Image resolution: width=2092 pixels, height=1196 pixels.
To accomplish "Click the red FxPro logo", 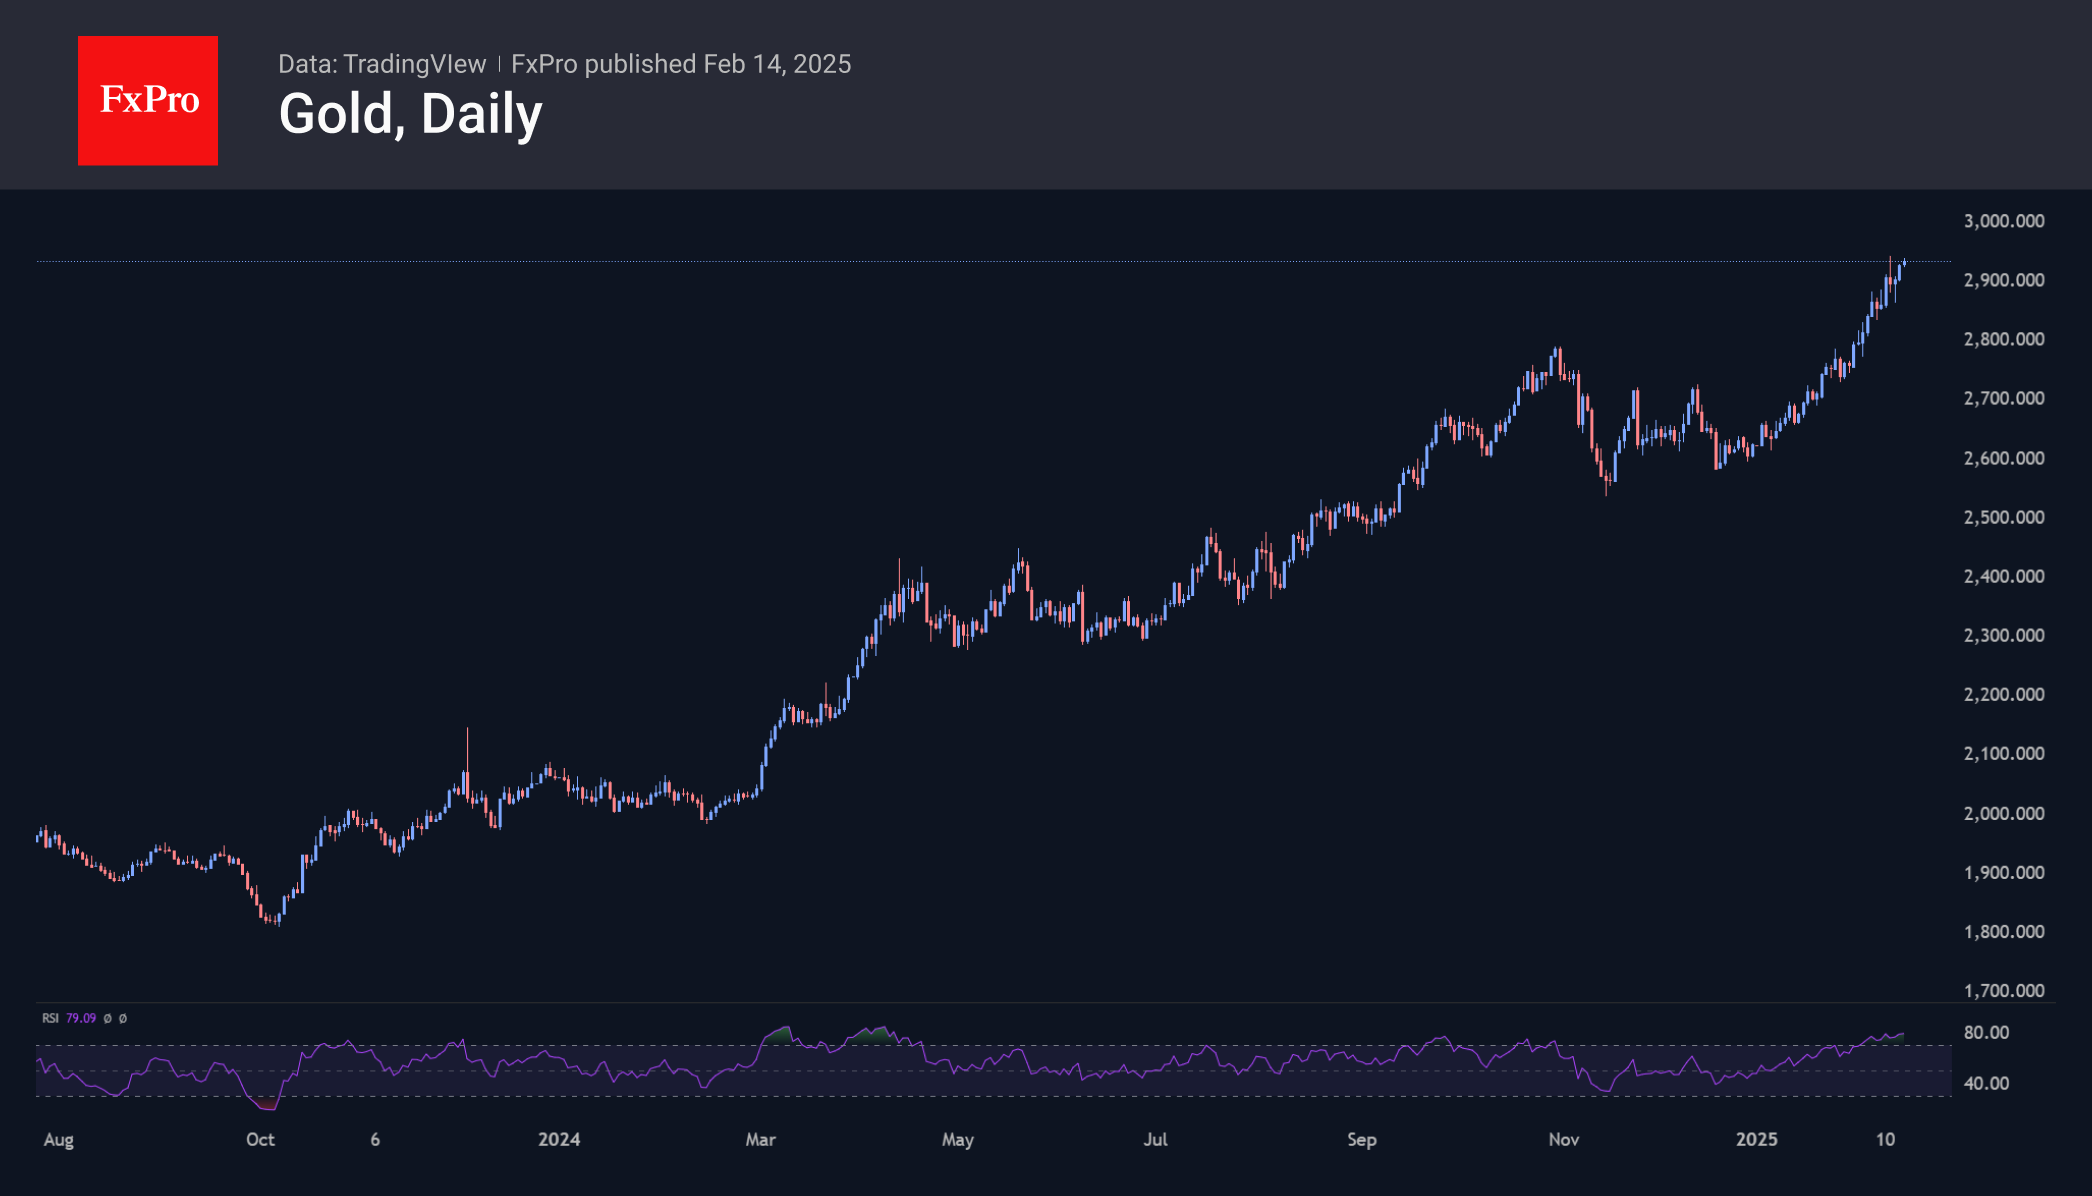I will (x=148, y=100).
